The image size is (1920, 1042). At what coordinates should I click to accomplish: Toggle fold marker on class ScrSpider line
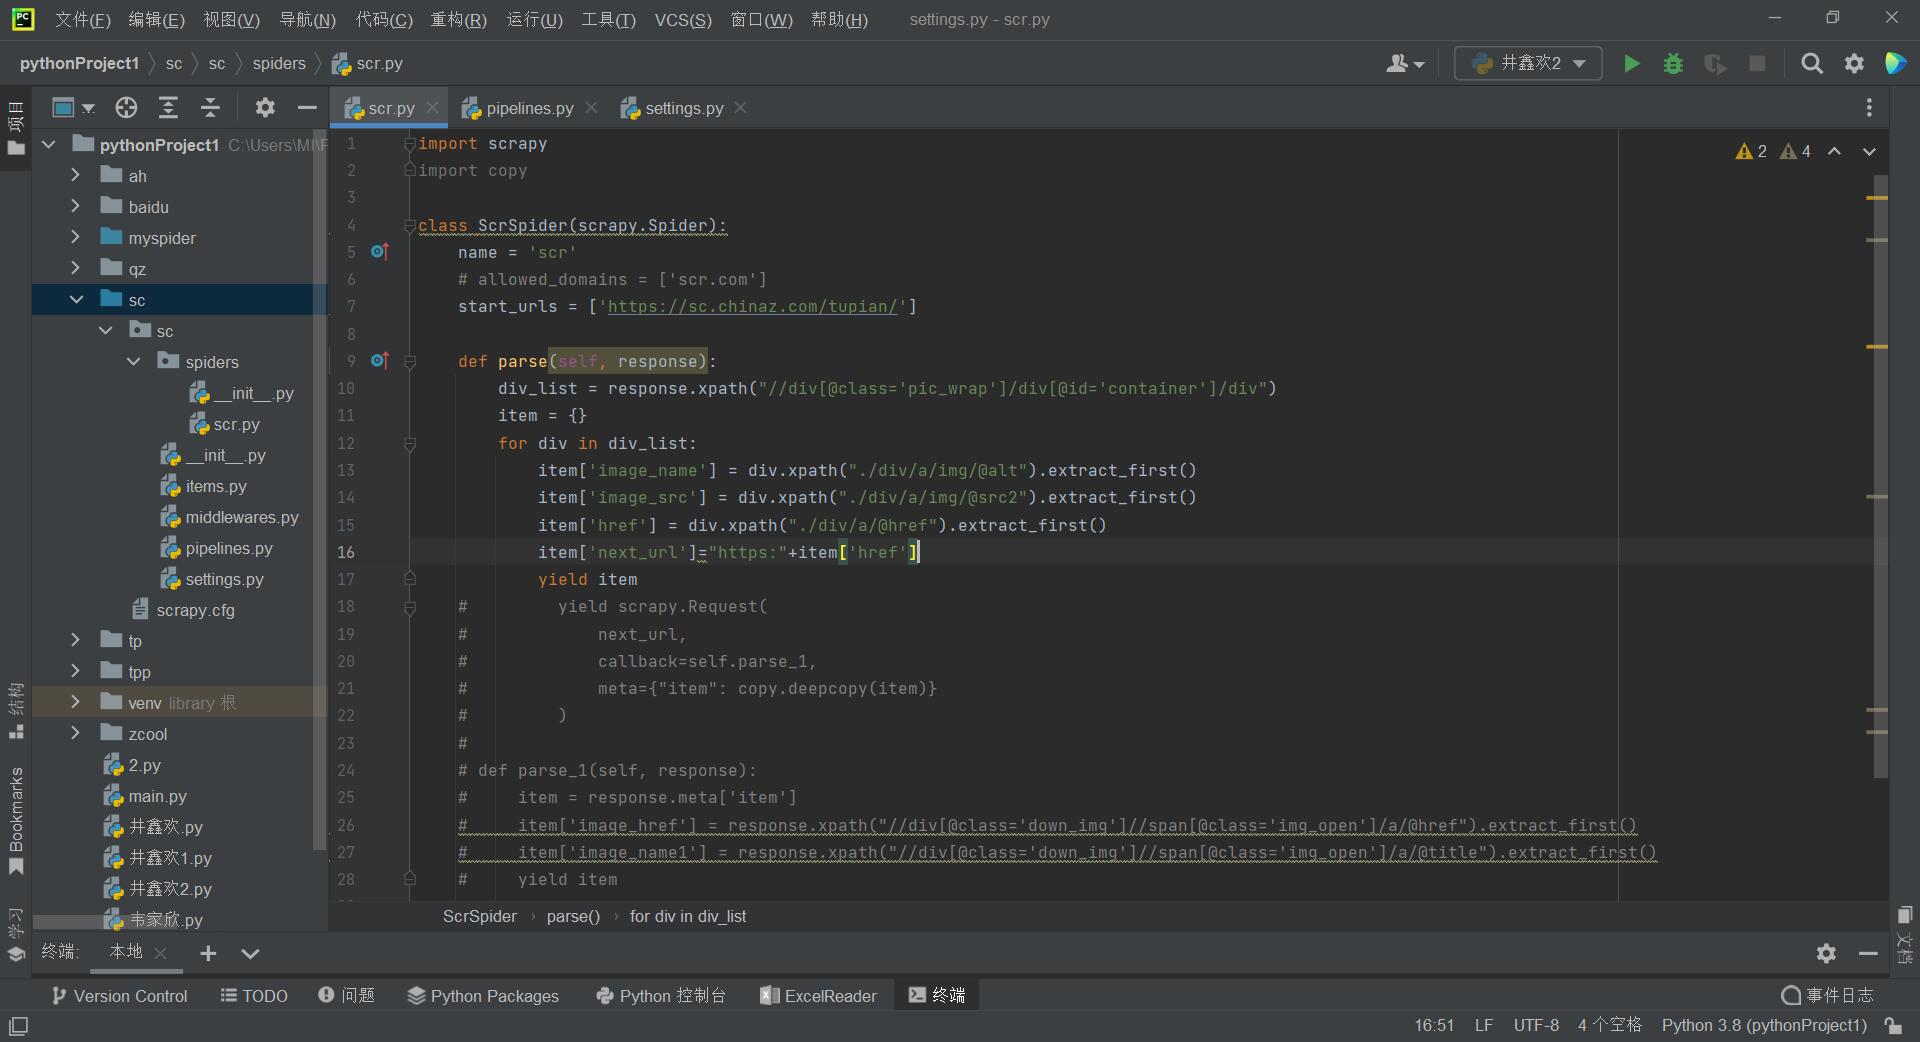point(410,226)
